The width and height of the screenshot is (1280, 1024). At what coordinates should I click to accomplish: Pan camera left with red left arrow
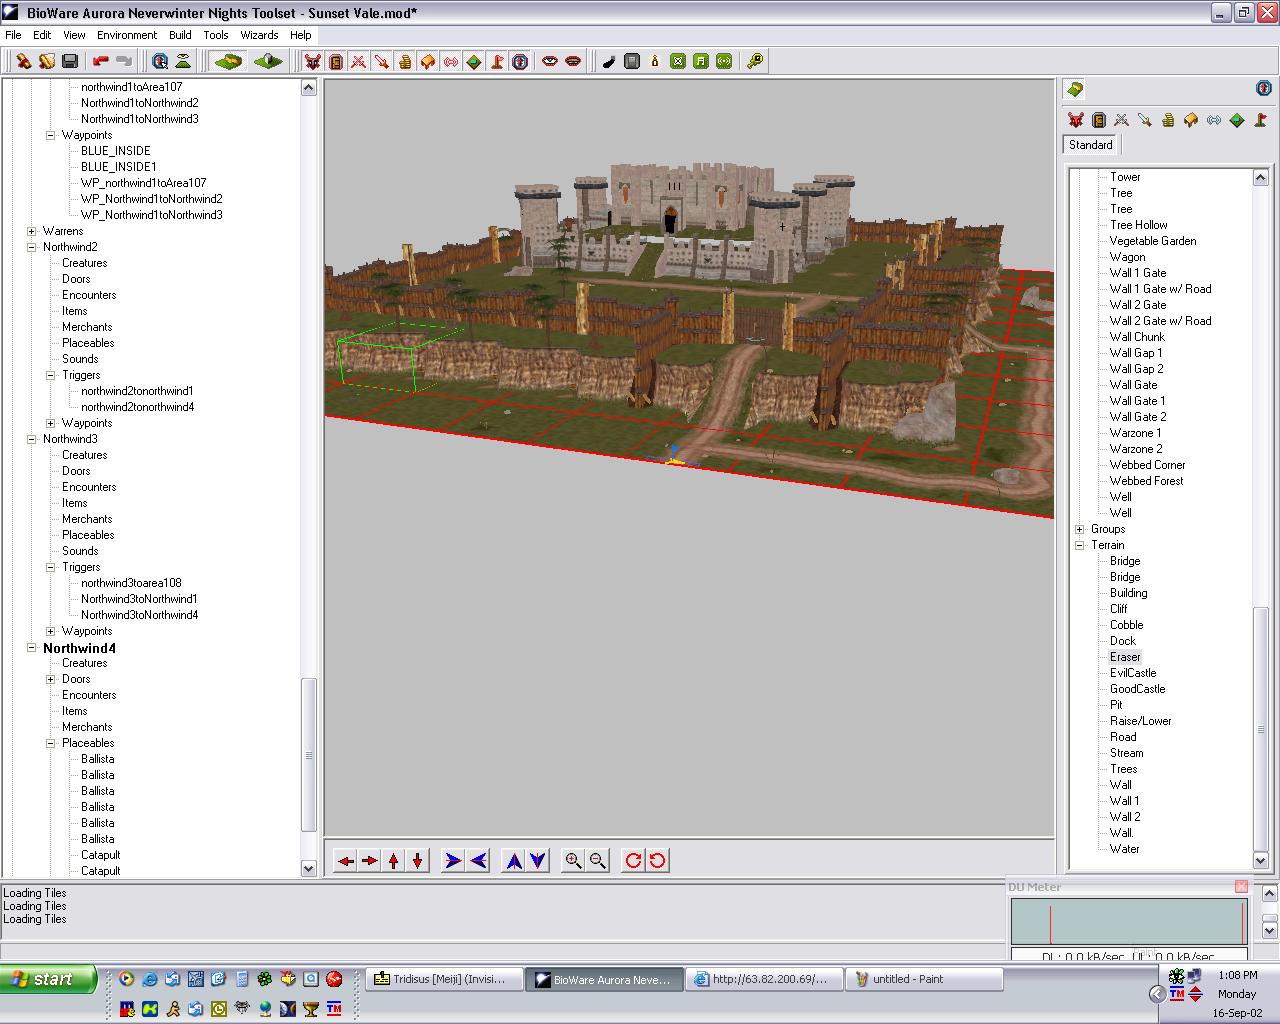coord(346,860)
